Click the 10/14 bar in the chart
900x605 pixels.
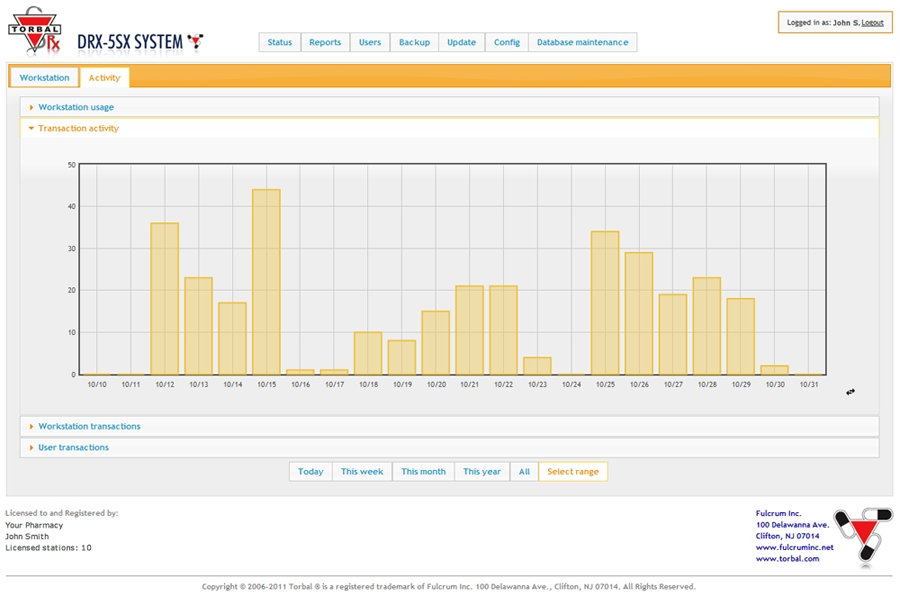pos(232,339)
